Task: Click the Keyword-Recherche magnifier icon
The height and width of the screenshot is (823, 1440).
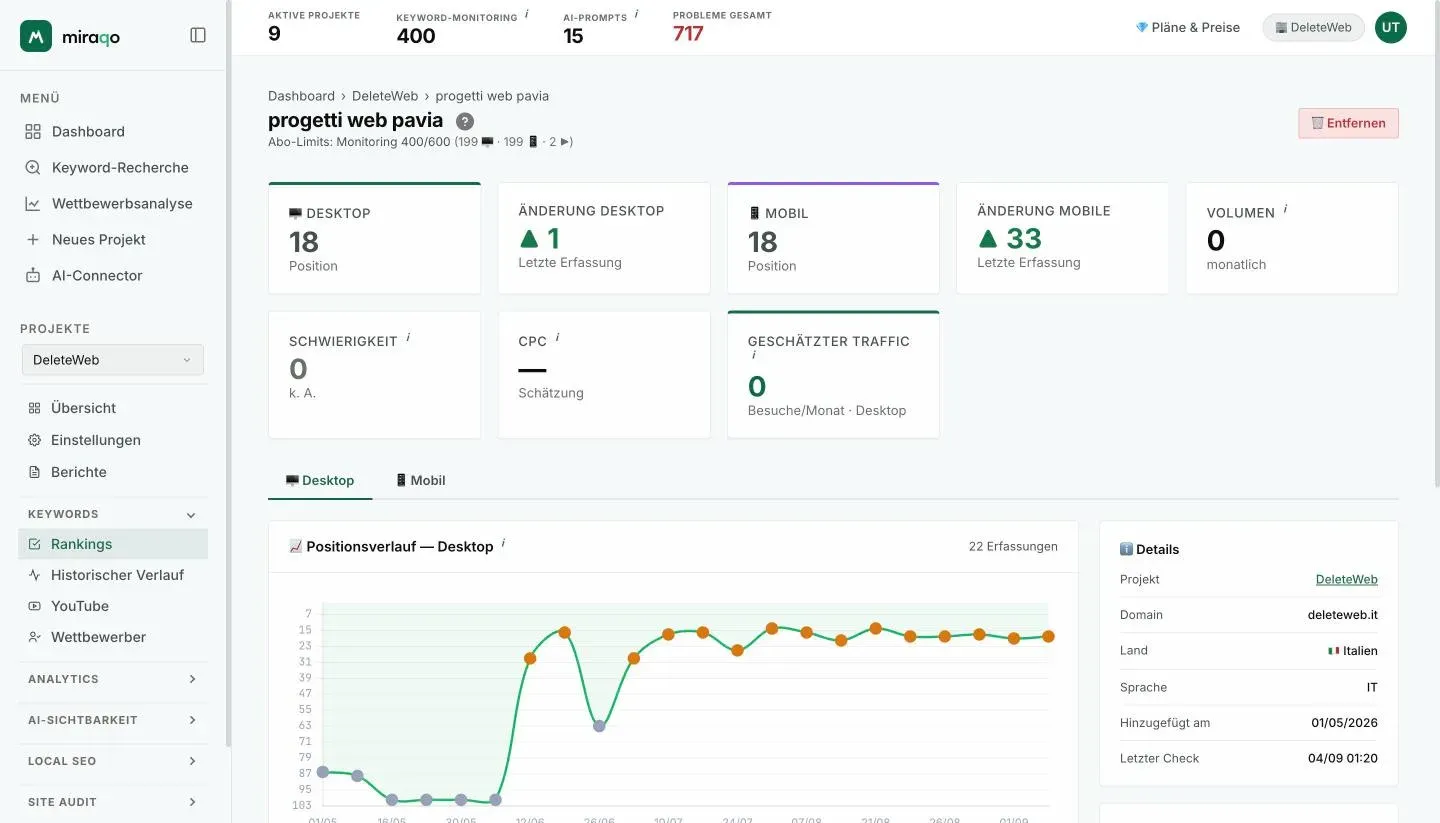Action: tap(33, 168)
